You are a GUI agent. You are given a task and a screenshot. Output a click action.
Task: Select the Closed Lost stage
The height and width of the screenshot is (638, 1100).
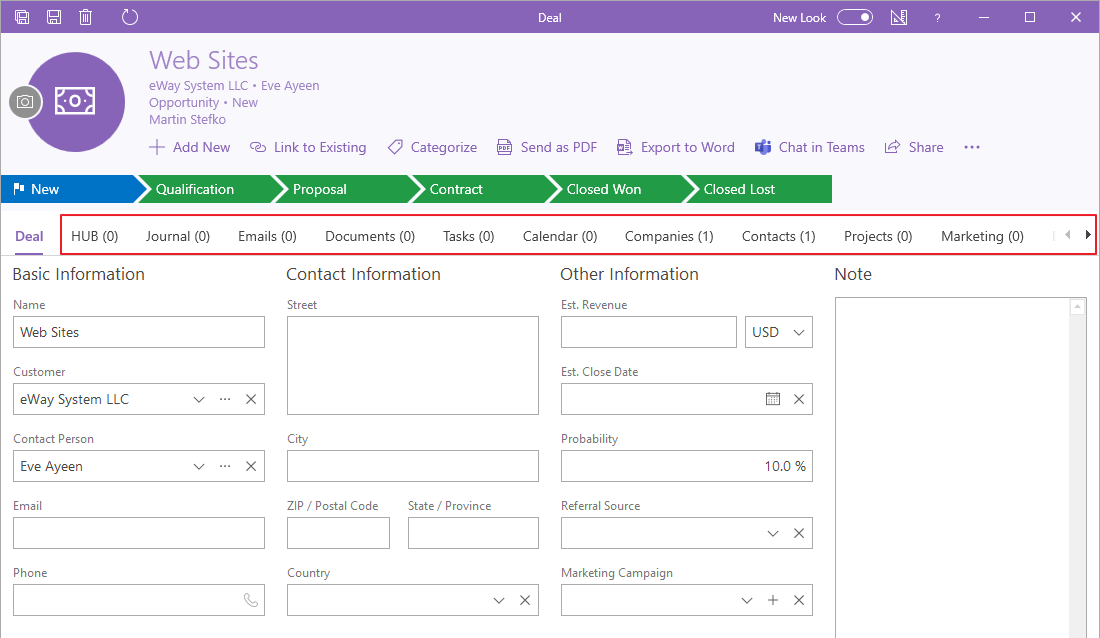click(758, 190)
